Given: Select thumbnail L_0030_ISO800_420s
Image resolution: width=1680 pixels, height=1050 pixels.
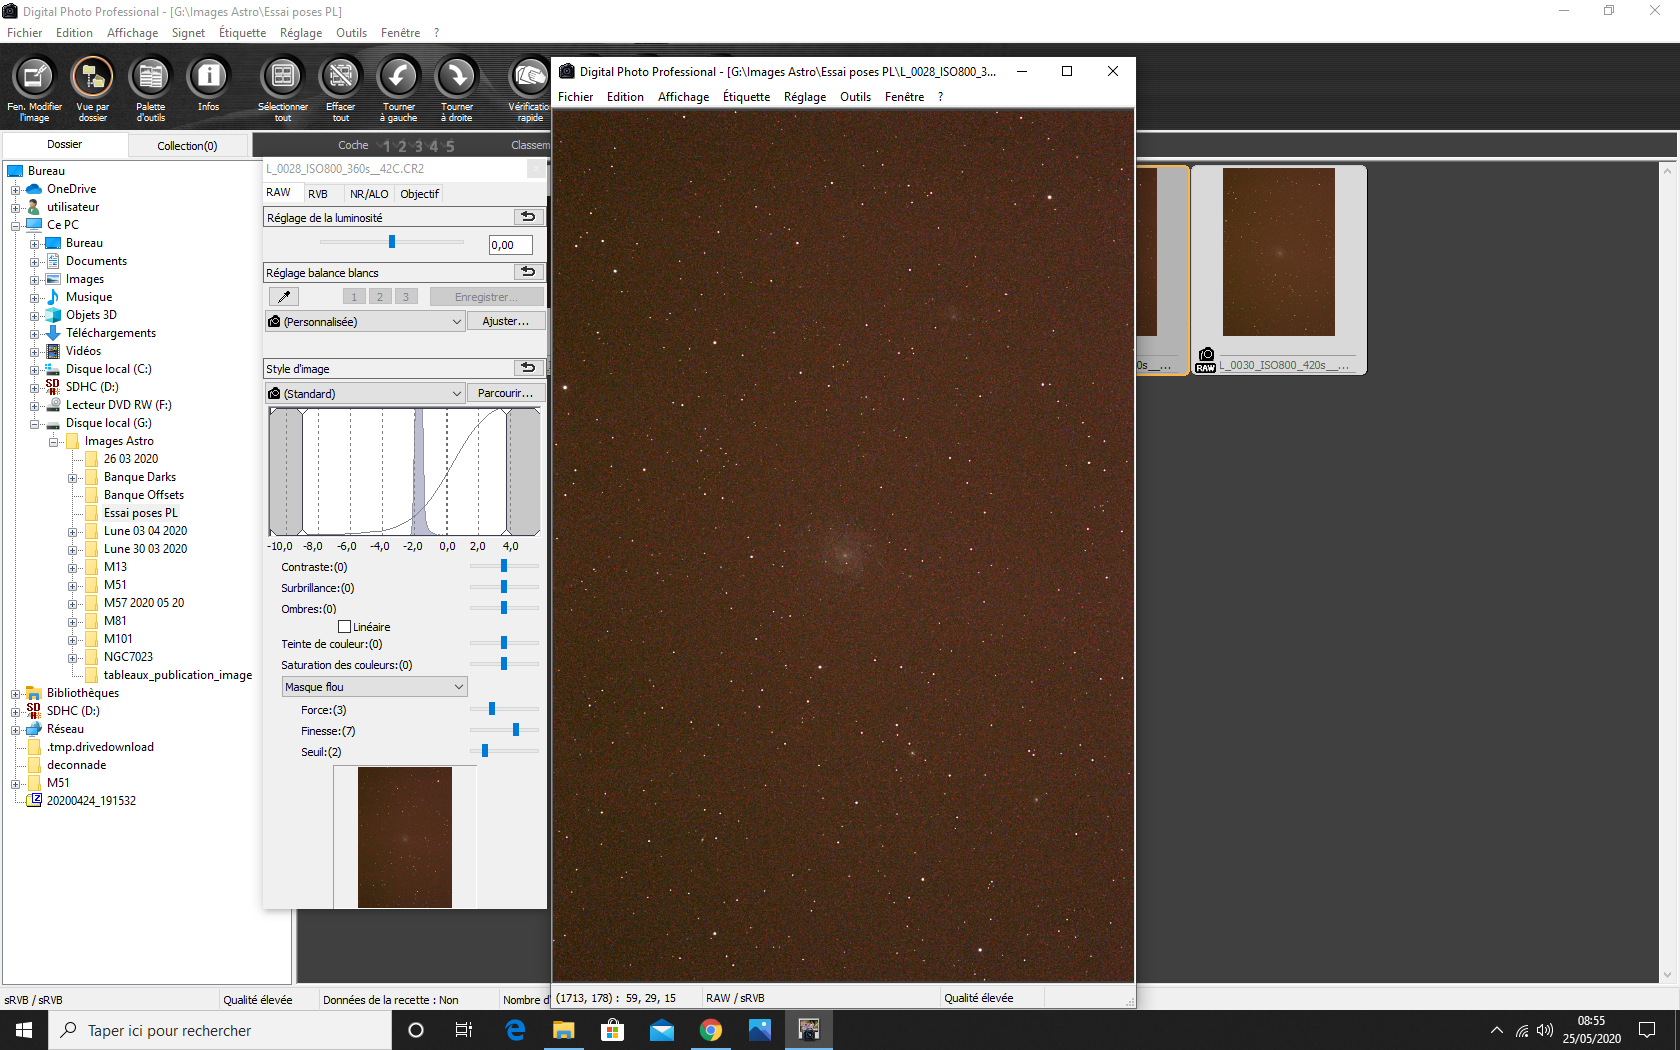Looking at the screenshot, I should pos(1279,270).
